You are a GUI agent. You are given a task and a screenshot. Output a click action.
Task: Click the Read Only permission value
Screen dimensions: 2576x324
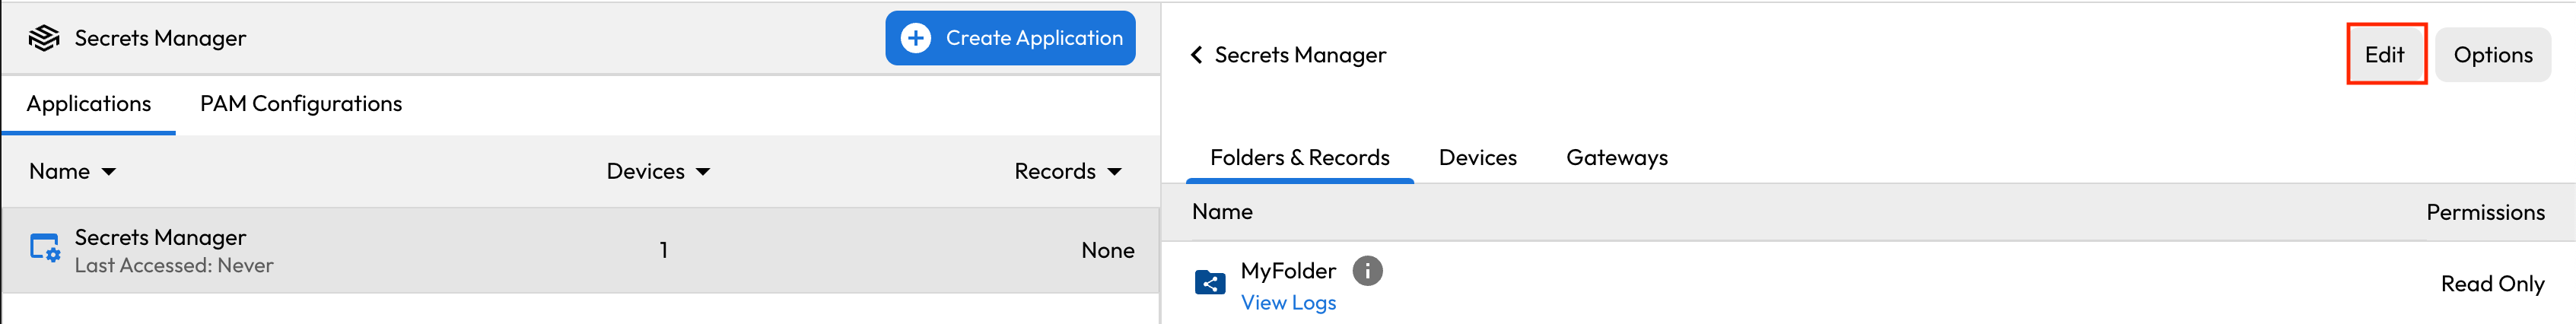[2492, 284]
